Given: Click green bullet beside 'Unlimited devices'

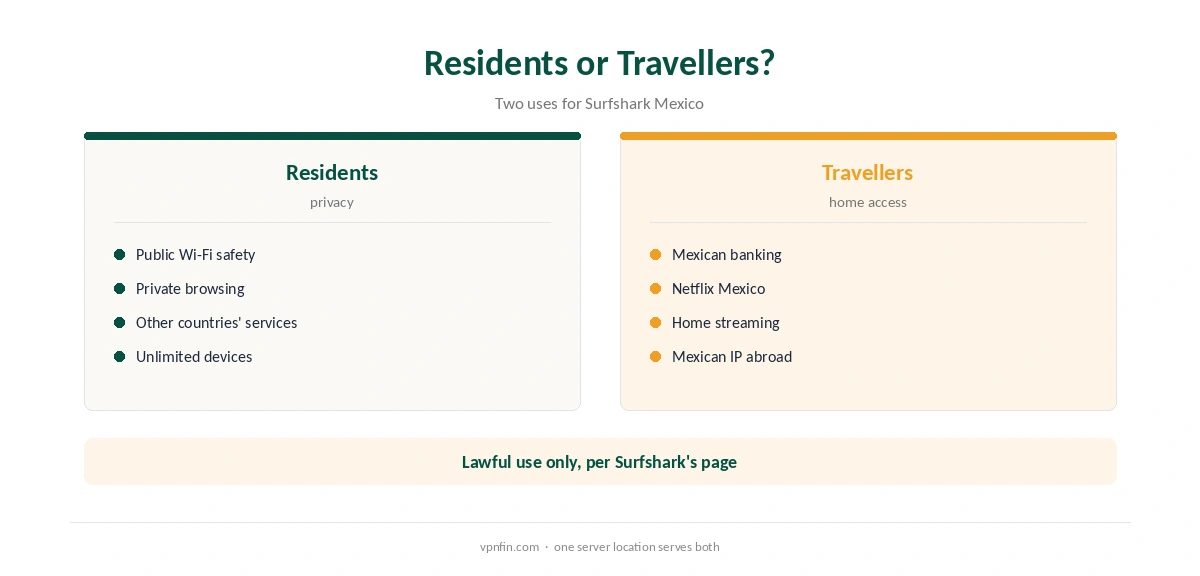Looking at the screenshot, I should coord(119,357).
